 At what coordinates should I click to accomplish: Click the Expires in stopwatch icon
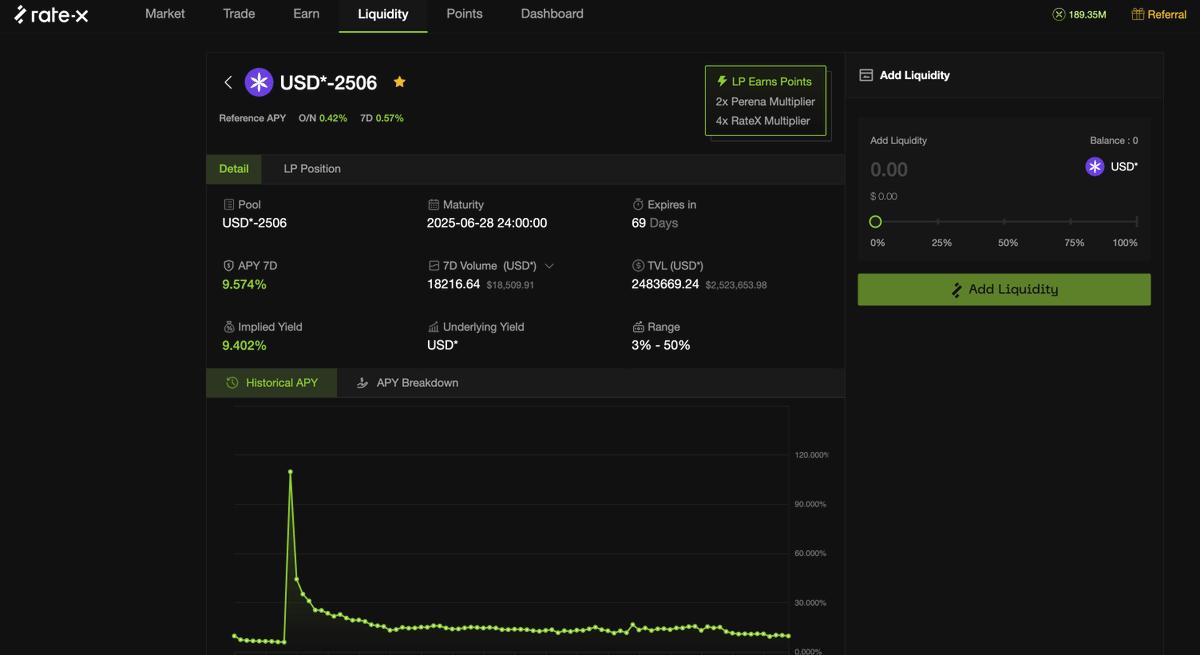pos(638,204)
